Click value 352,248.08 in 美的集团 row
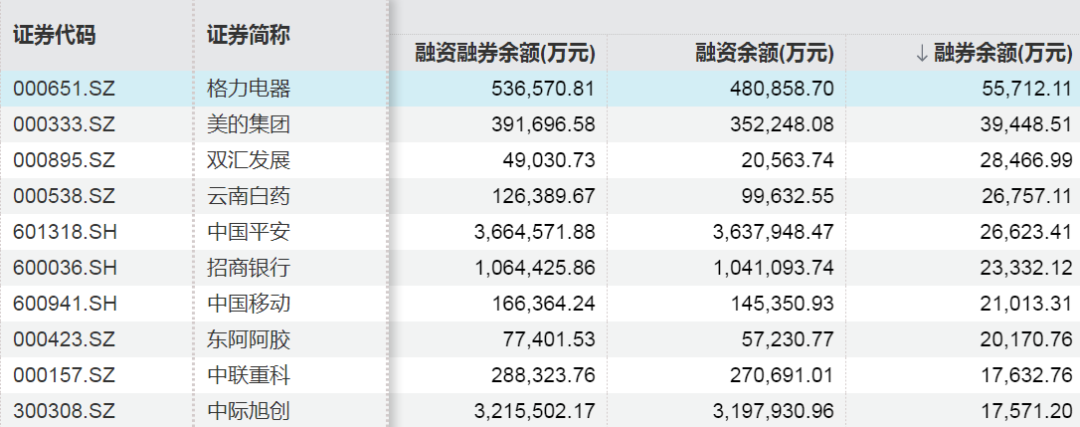 (782, 125)
